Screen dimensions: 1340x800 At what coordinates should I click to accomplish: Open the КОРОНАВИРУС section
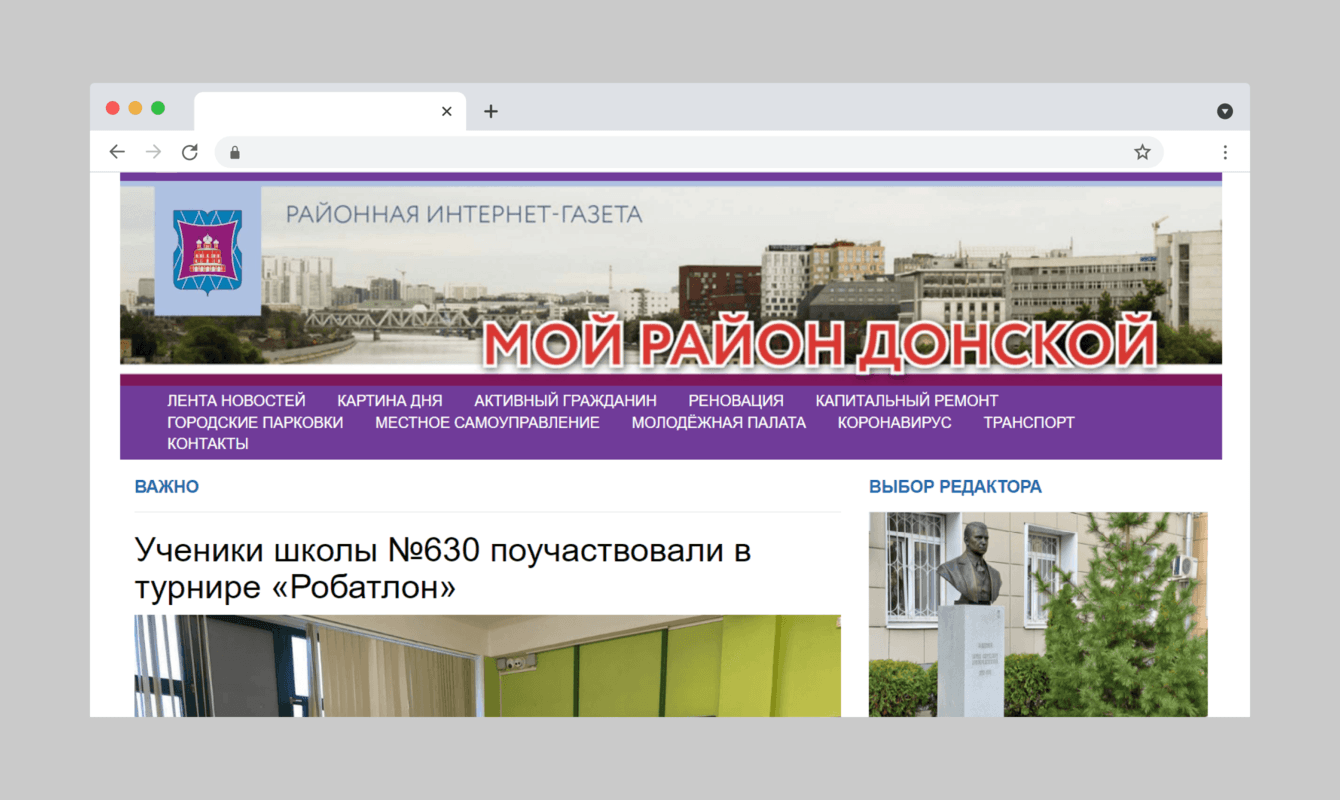[x=895, y=422]
